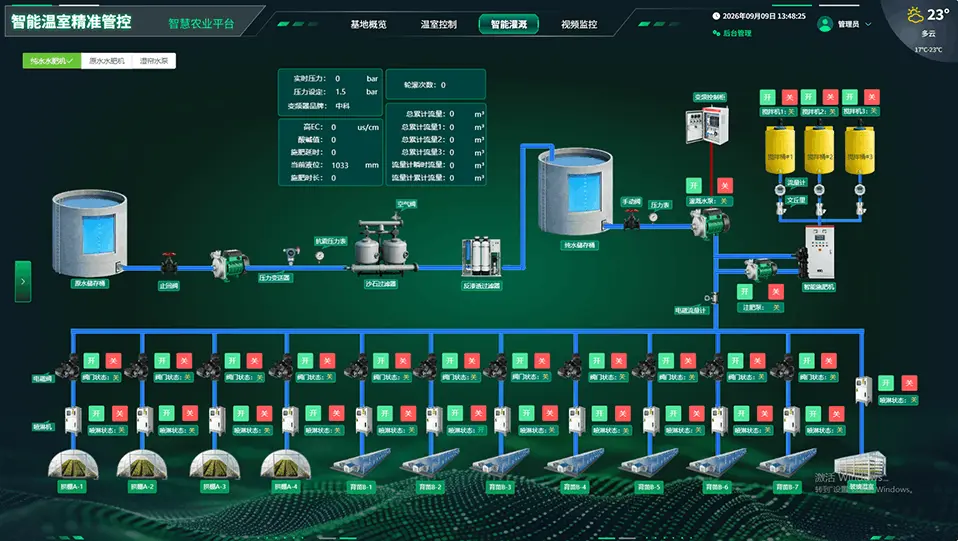The image size is (958, 541).
Task: Stop the sprayer for 拱棚A-4 with 关
Action: click(337, 413)
